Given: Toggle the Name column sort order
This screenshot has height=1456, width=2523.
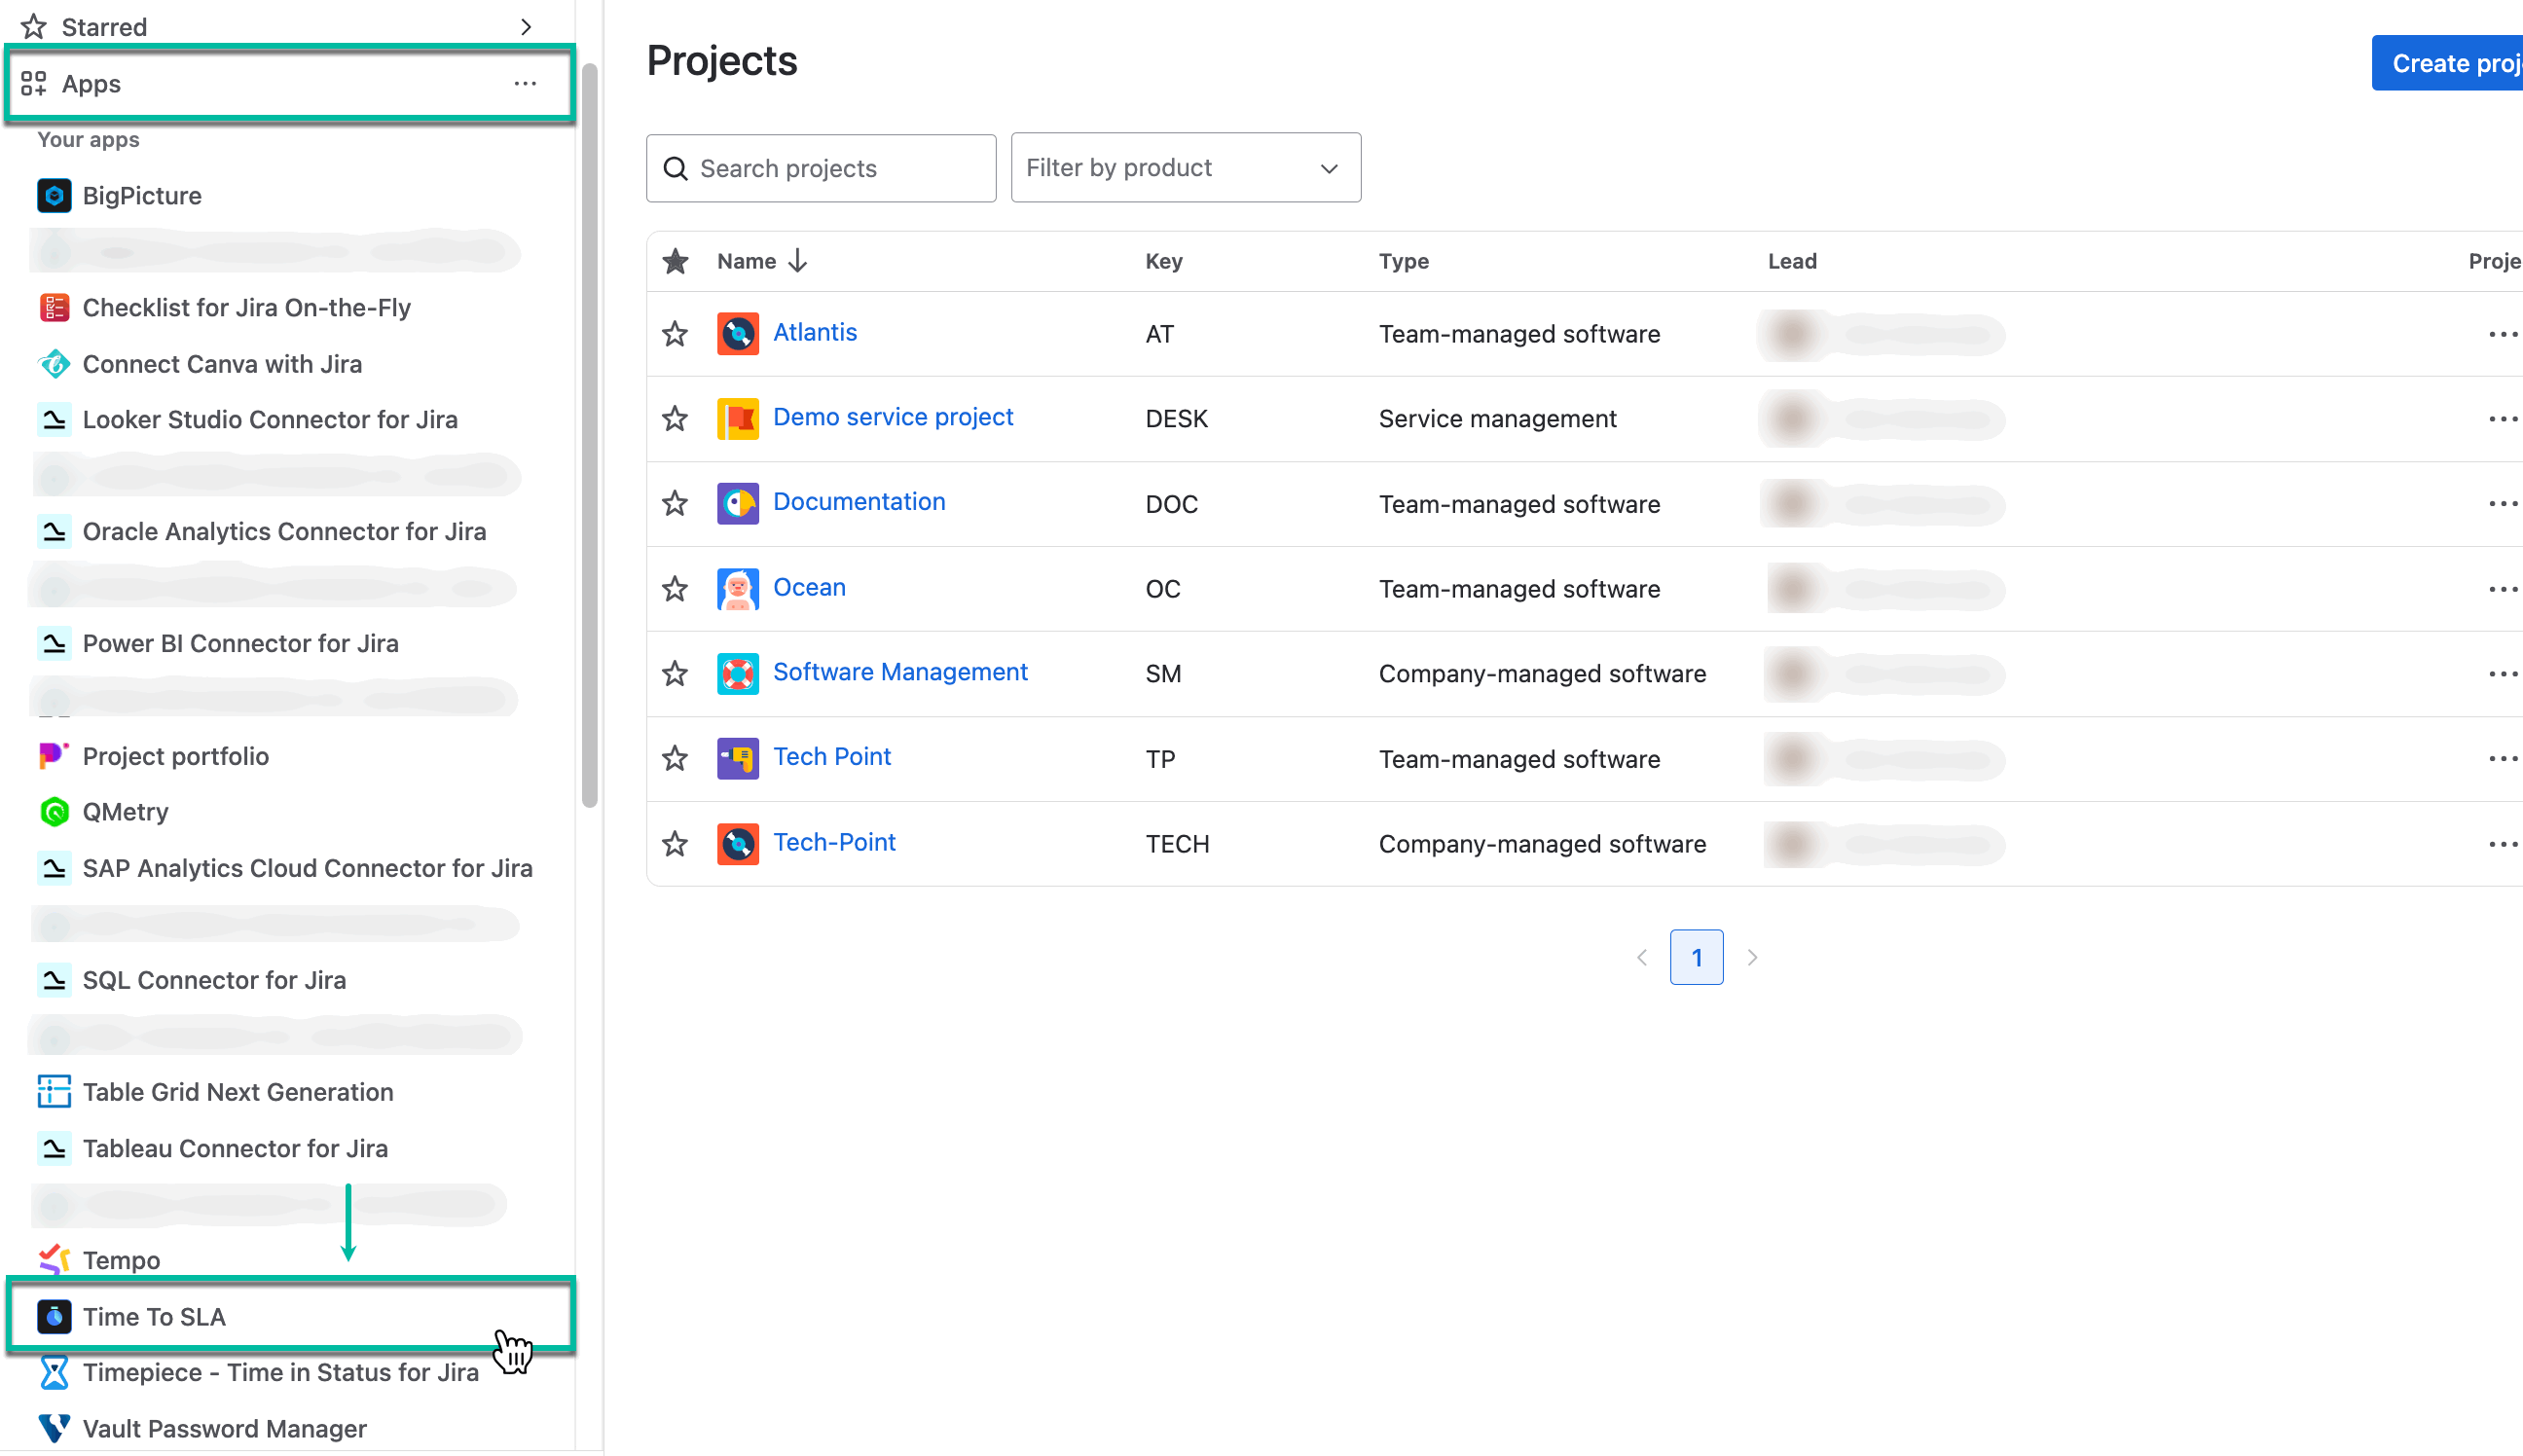Looking at the screenshot, I should pyautogui.click(x=760, y=260).
